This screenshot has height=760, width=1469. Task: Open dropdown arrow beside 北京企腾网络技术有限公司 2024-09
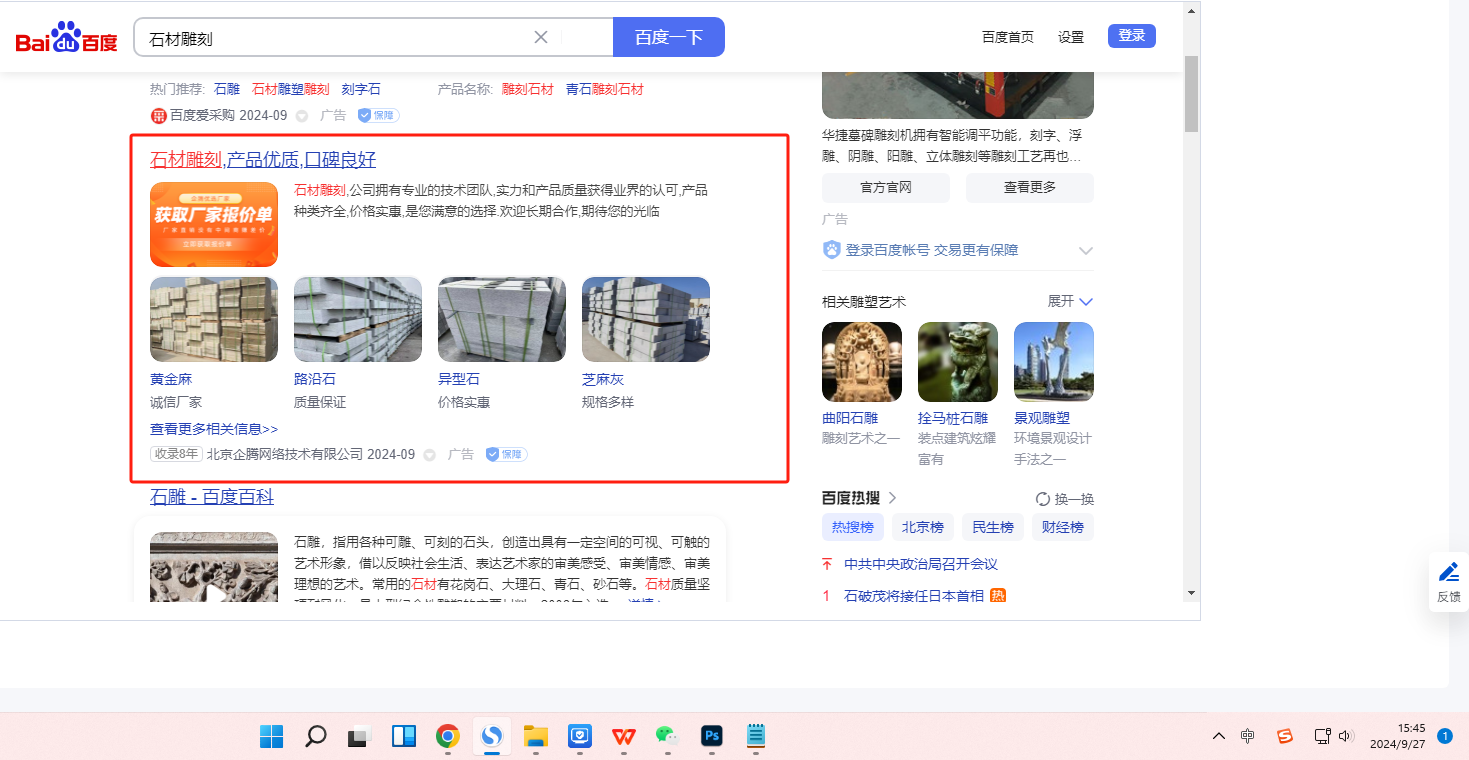(x=430, y=455)
